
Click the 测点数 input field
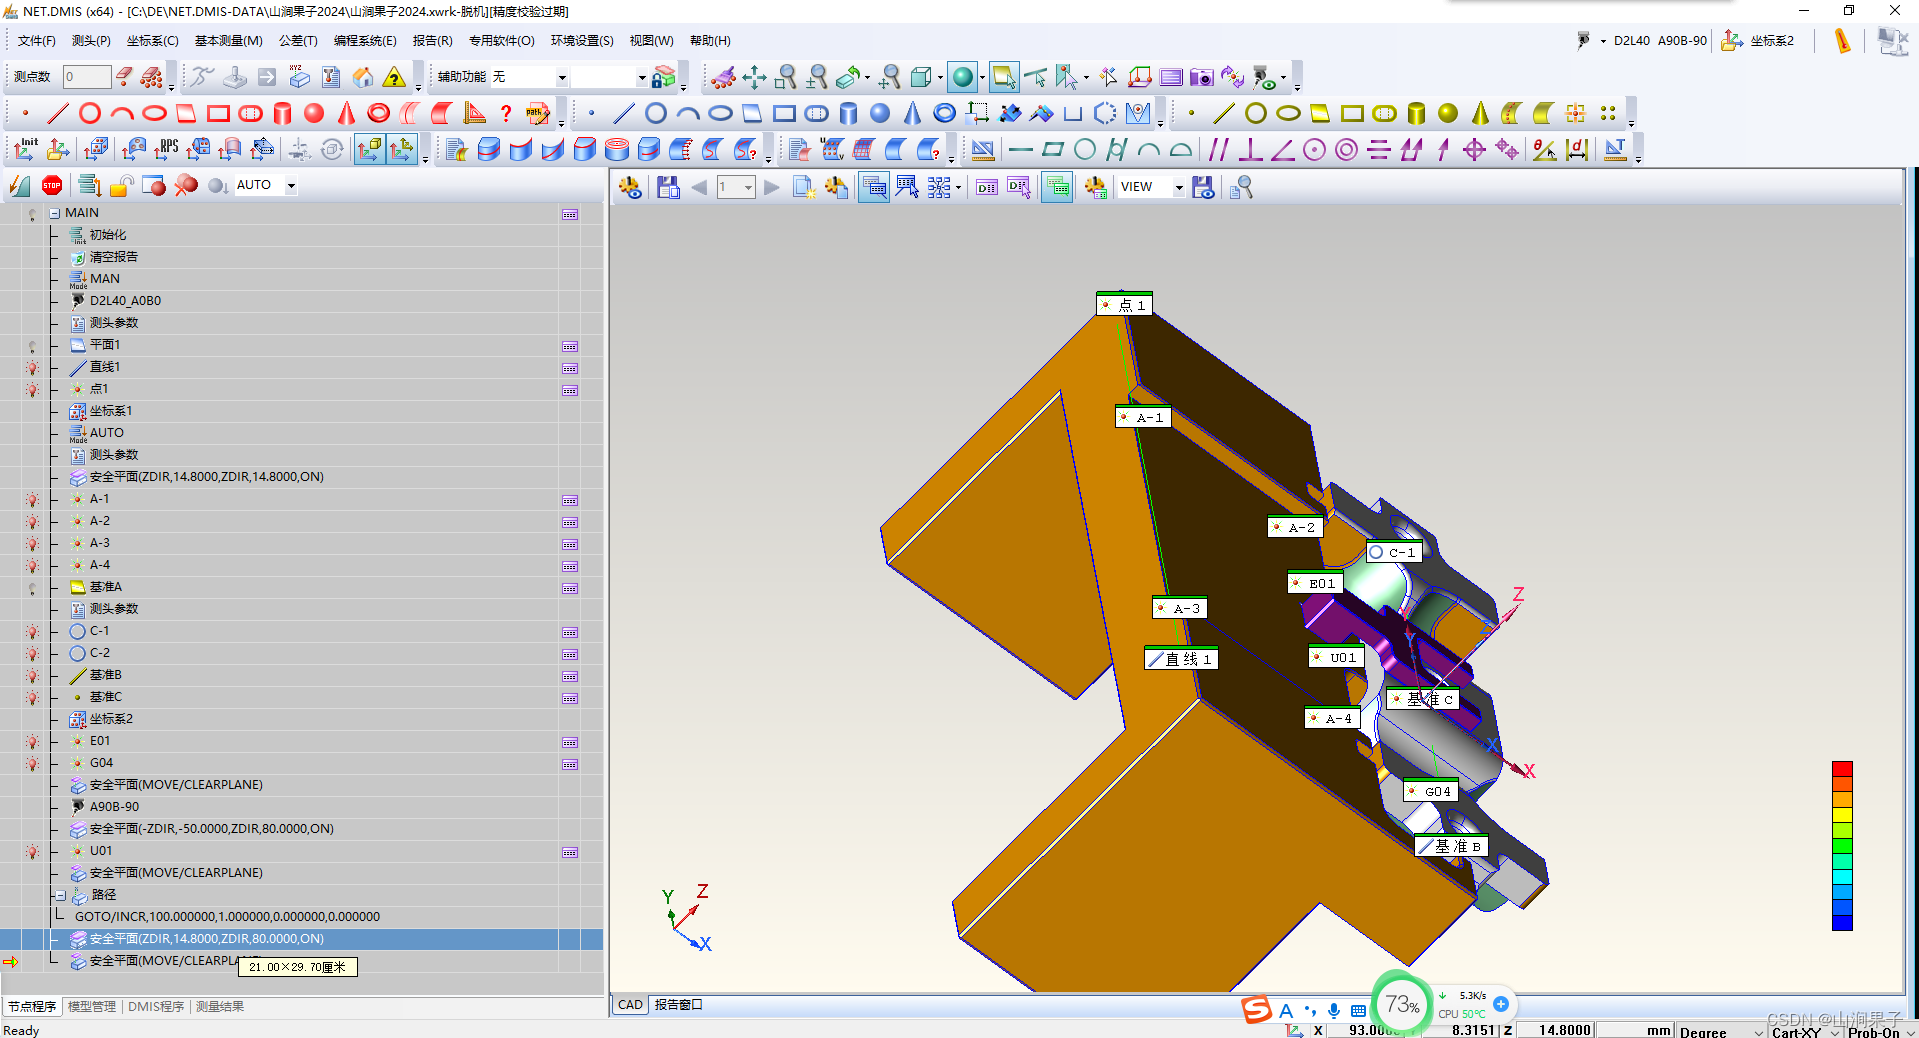[x=86, y=77]
